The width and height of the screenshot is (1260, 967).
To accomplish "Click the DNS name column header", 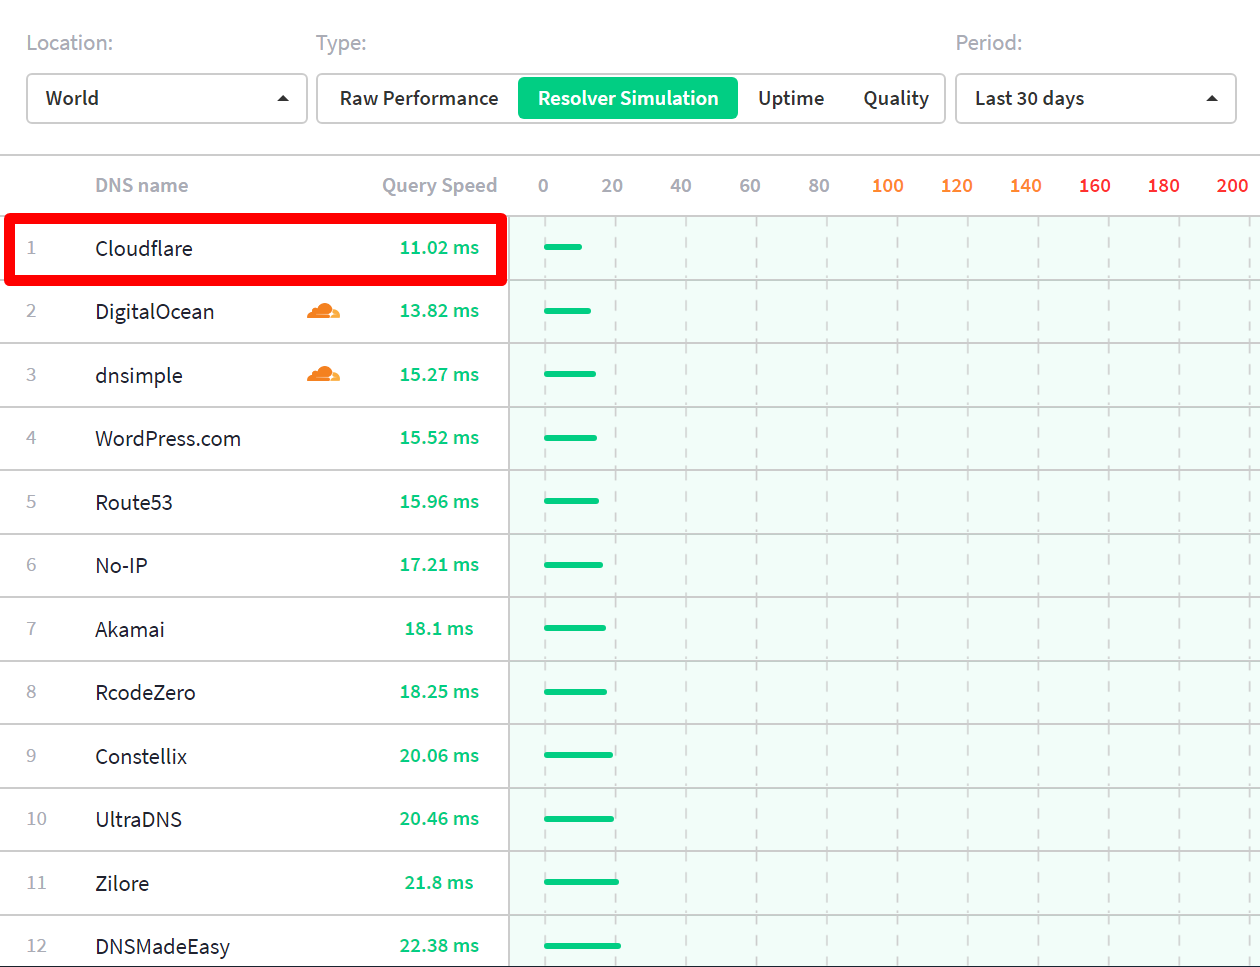I will click(x=142, y=185).
